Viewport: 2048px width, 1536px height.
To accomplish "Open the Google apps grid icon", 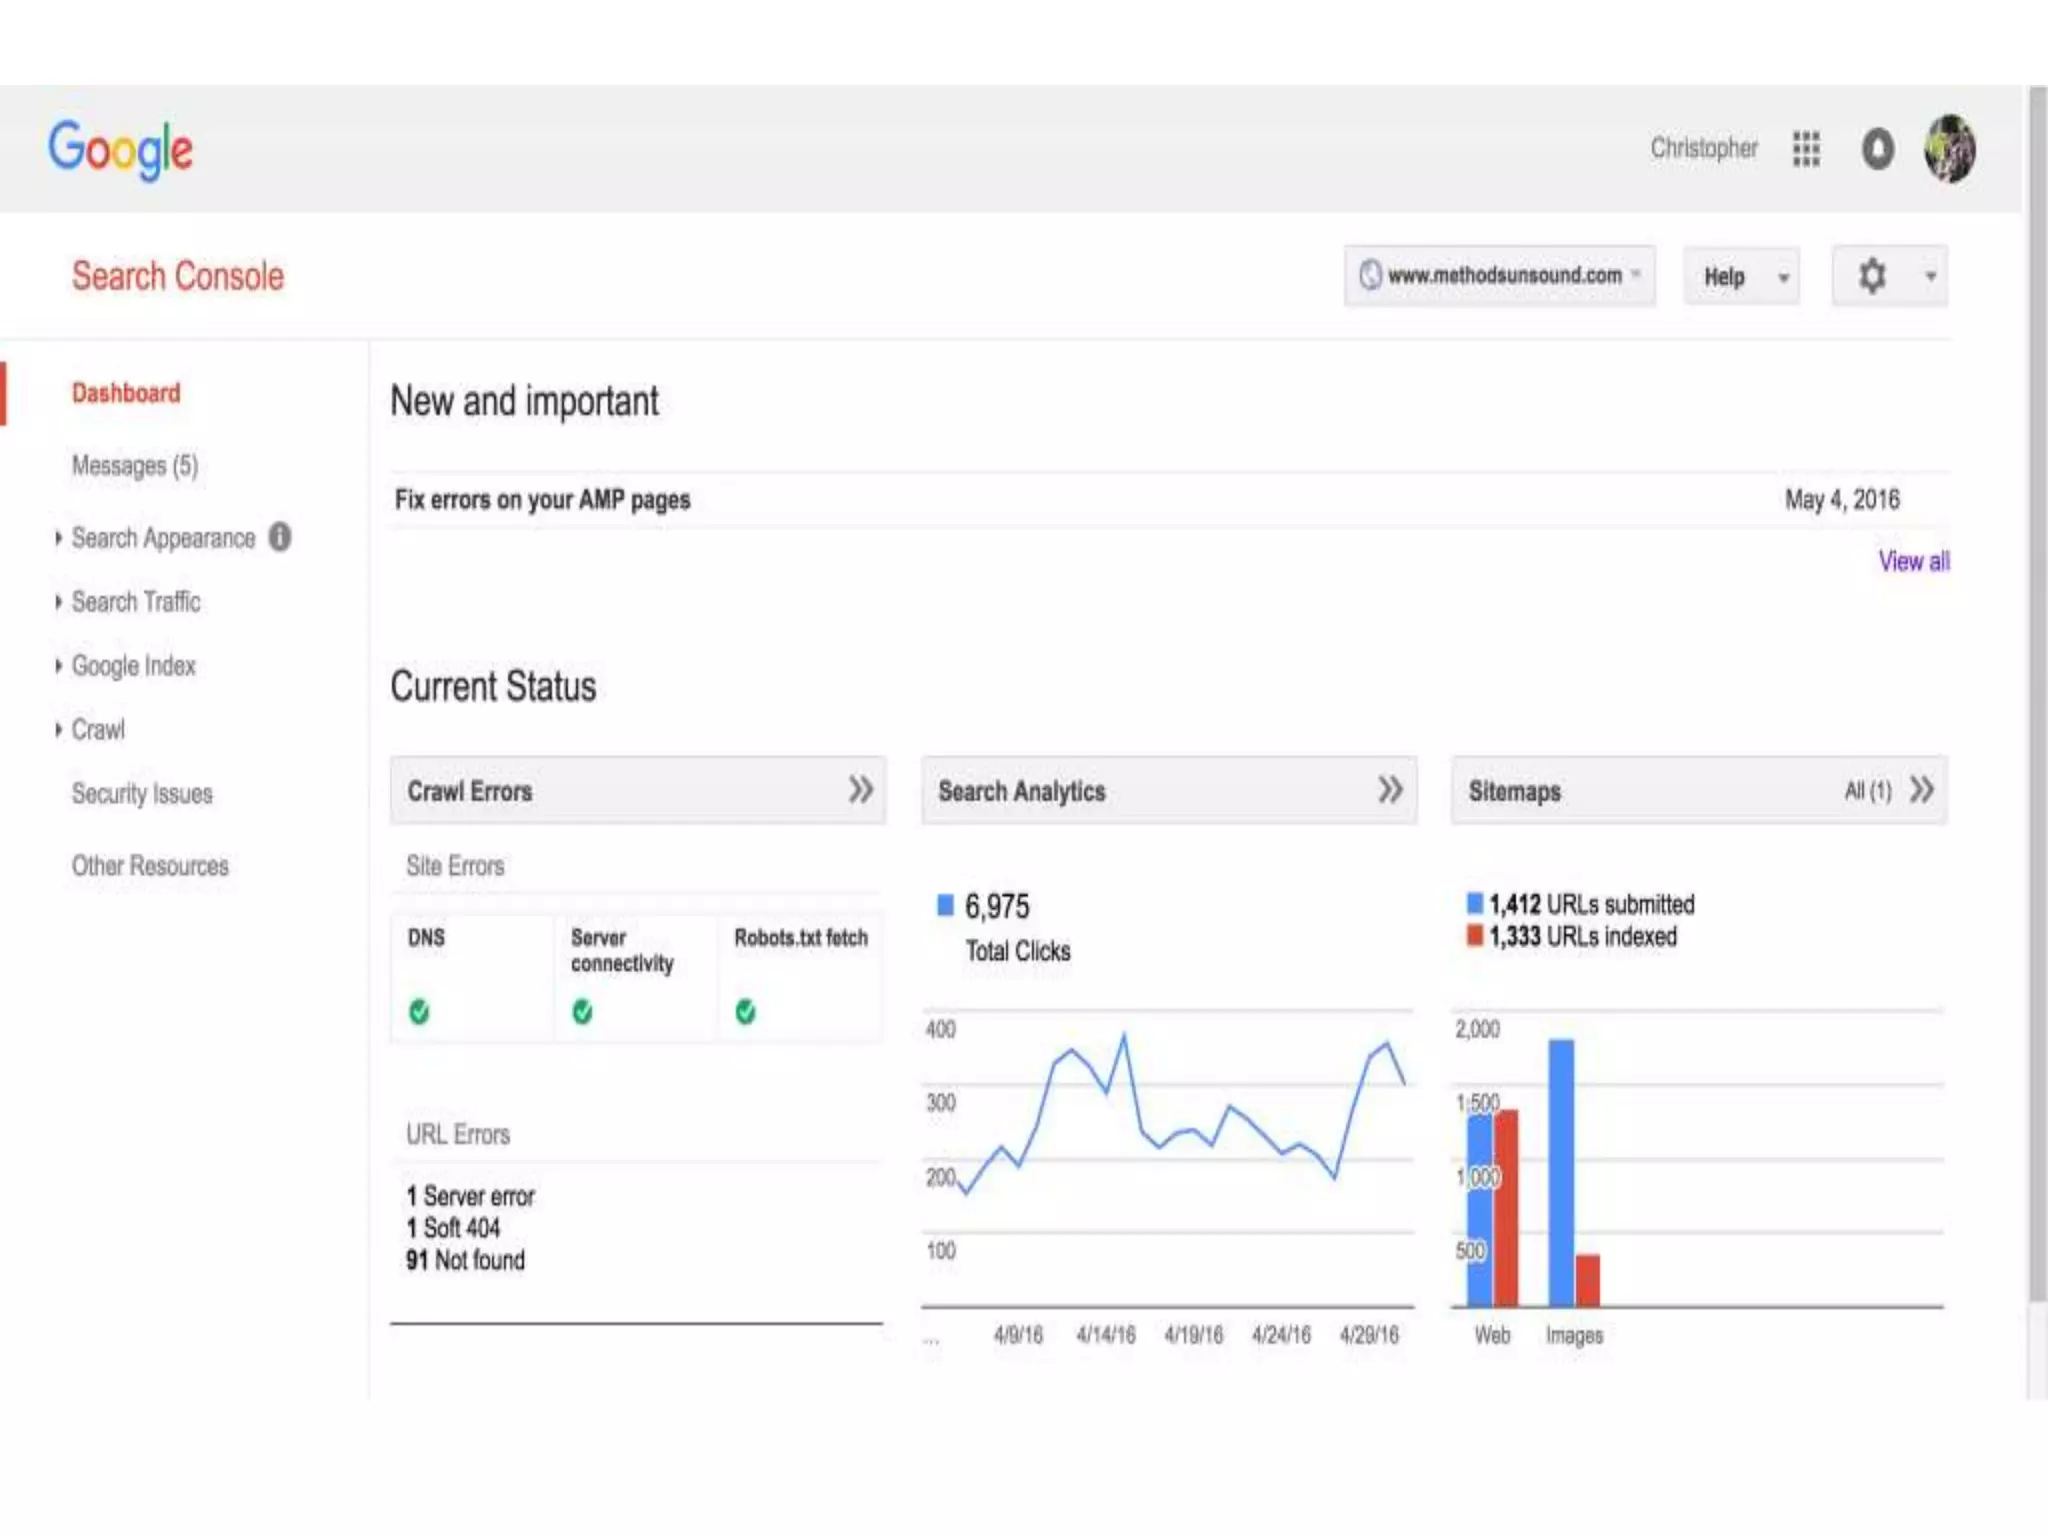I will click(1806, 149).
